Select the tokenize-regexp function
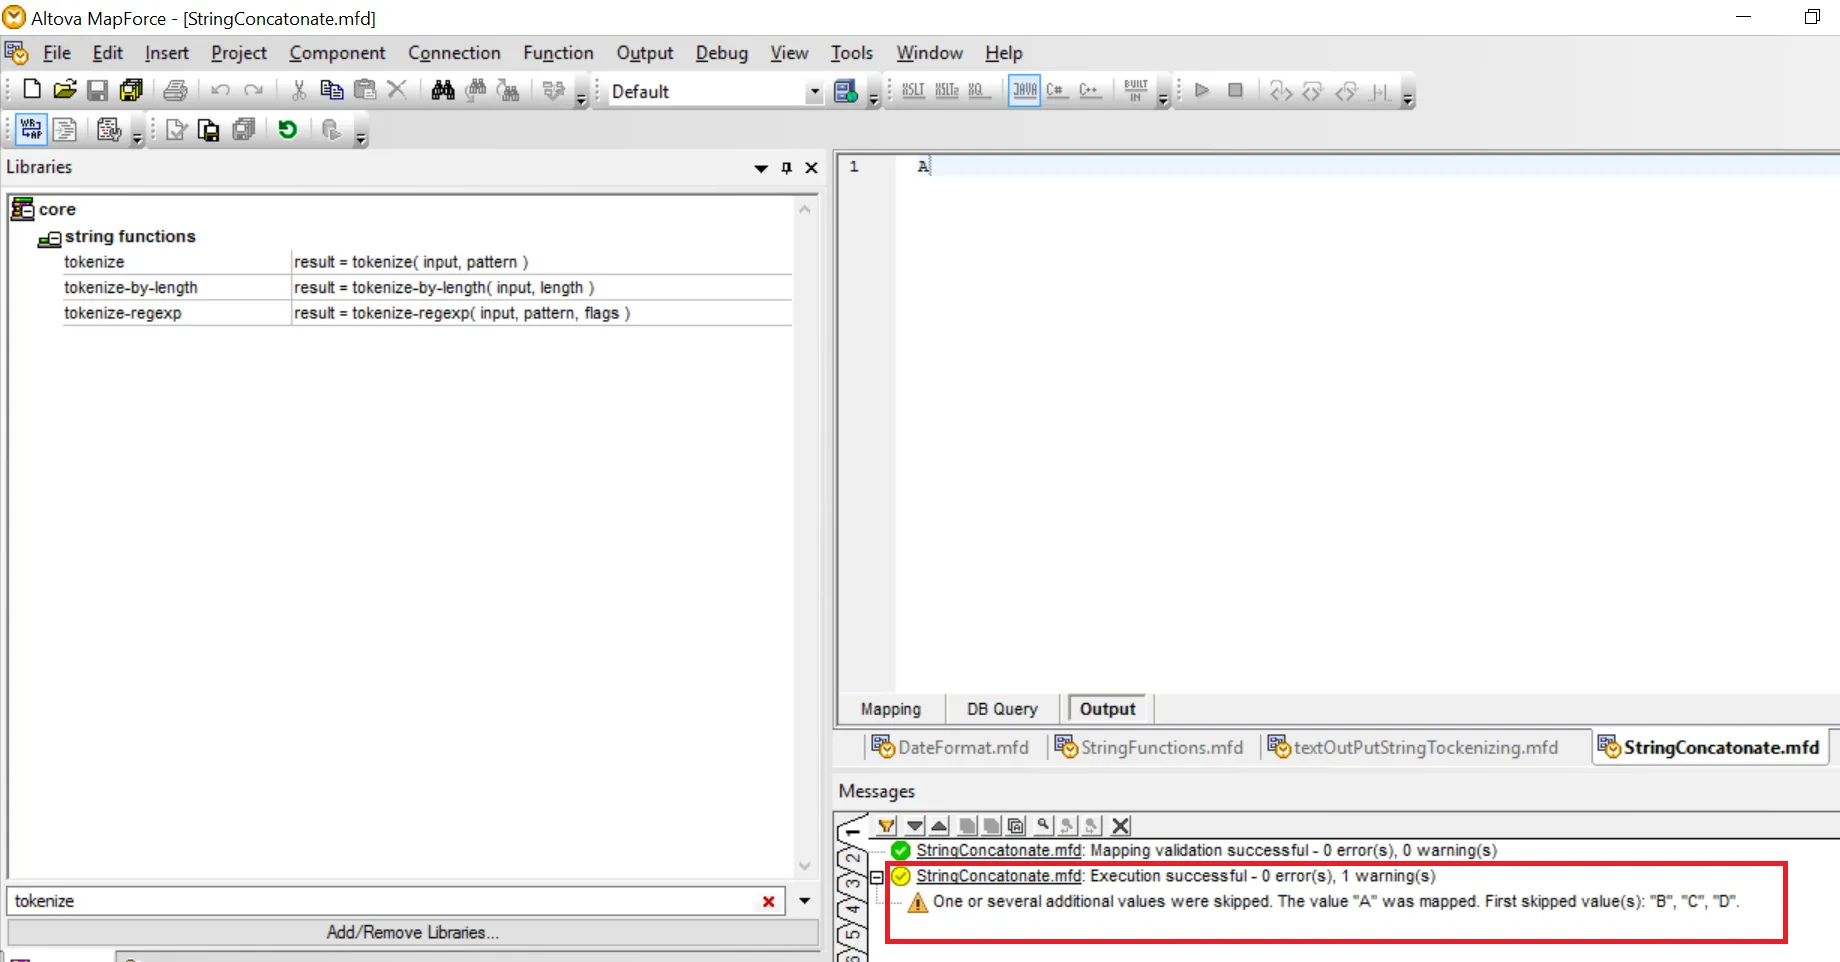 123,313
